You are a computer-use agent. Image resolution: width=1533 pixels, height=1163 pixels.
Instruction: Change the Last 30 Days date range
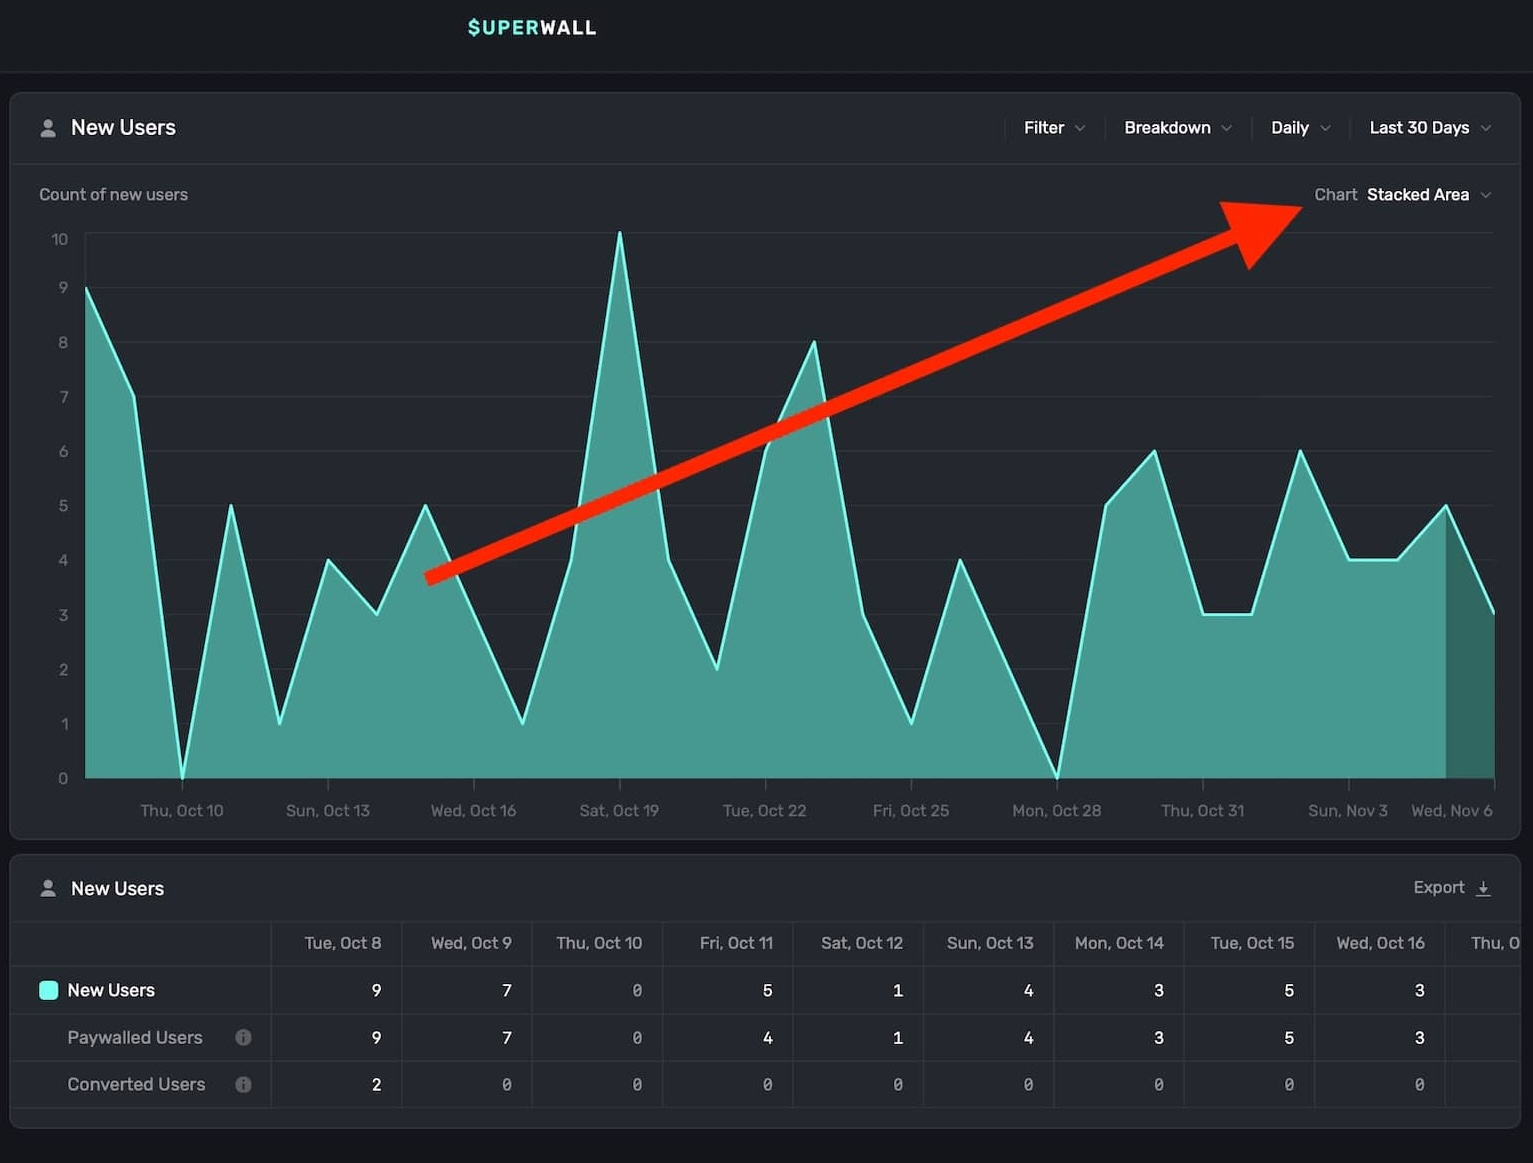point(1418,128)
